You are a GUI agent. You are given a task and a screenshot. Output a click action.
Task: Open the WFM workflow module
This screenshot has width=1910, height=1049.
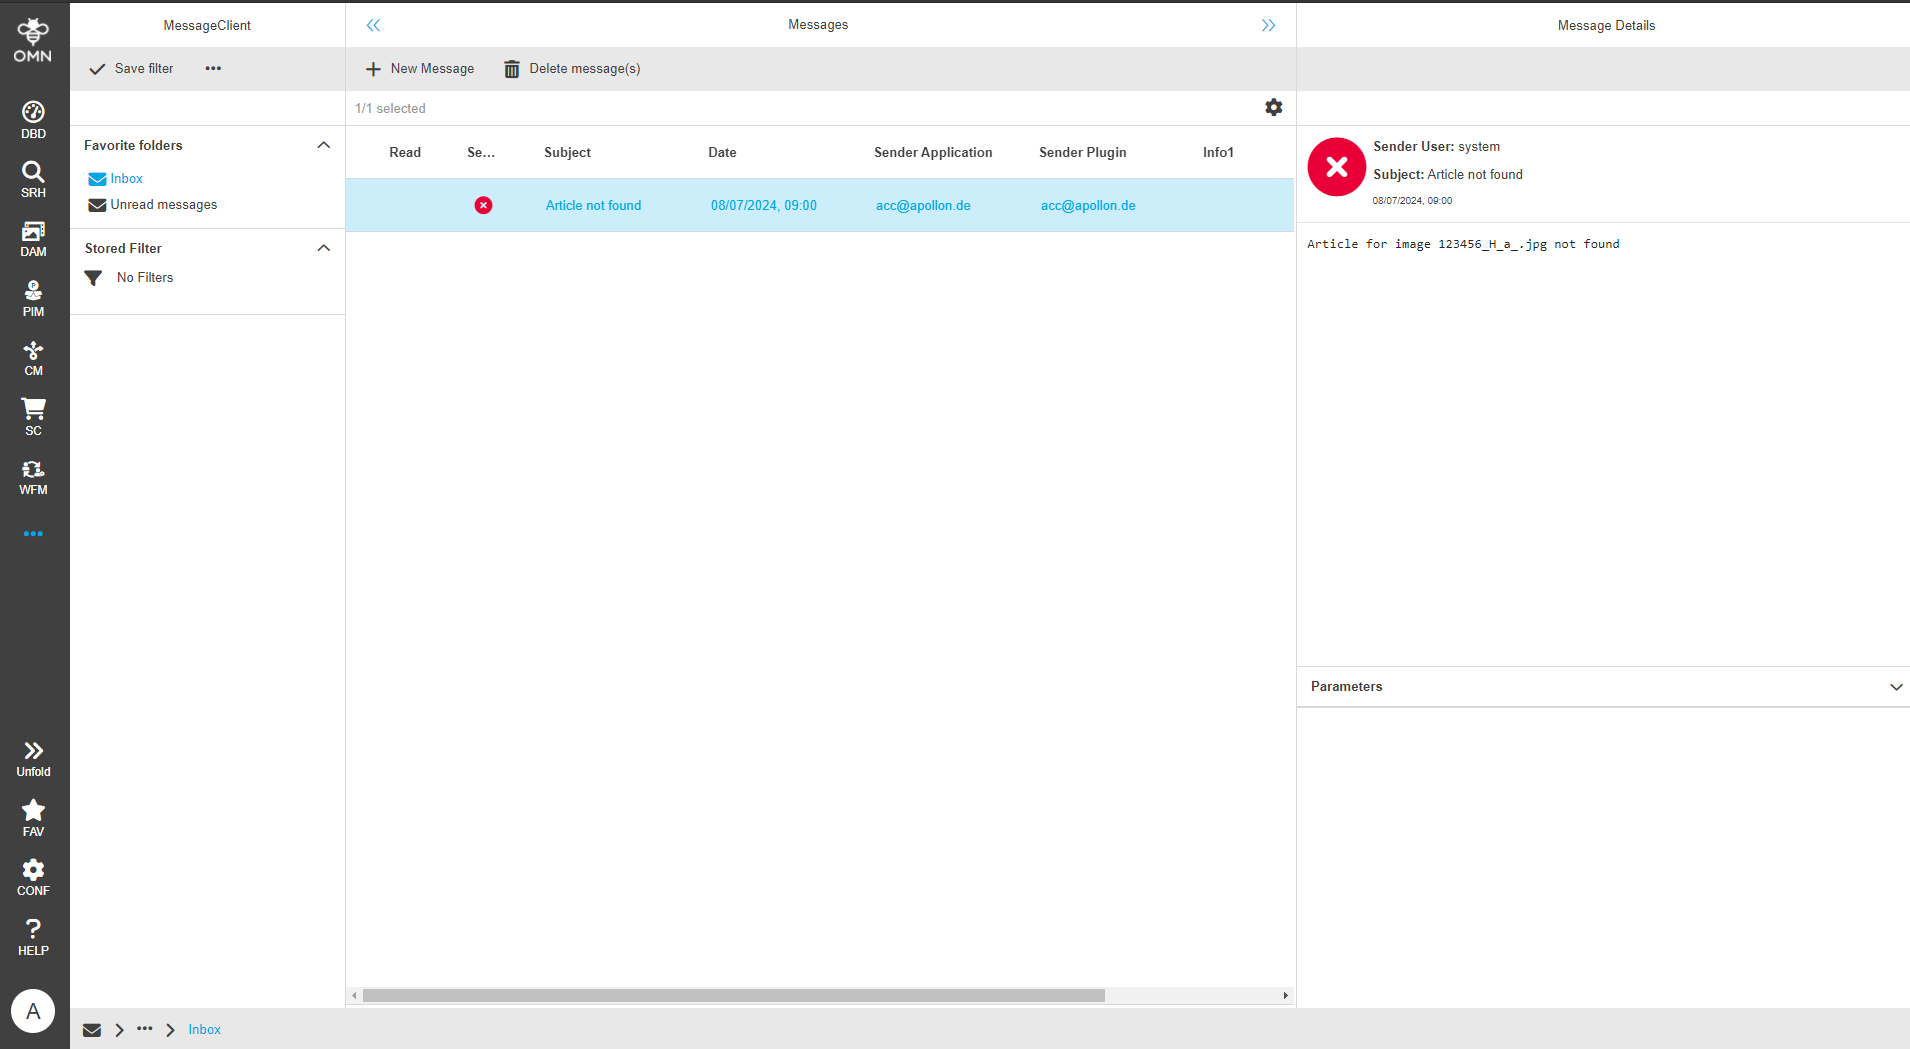tap(33, 477)
